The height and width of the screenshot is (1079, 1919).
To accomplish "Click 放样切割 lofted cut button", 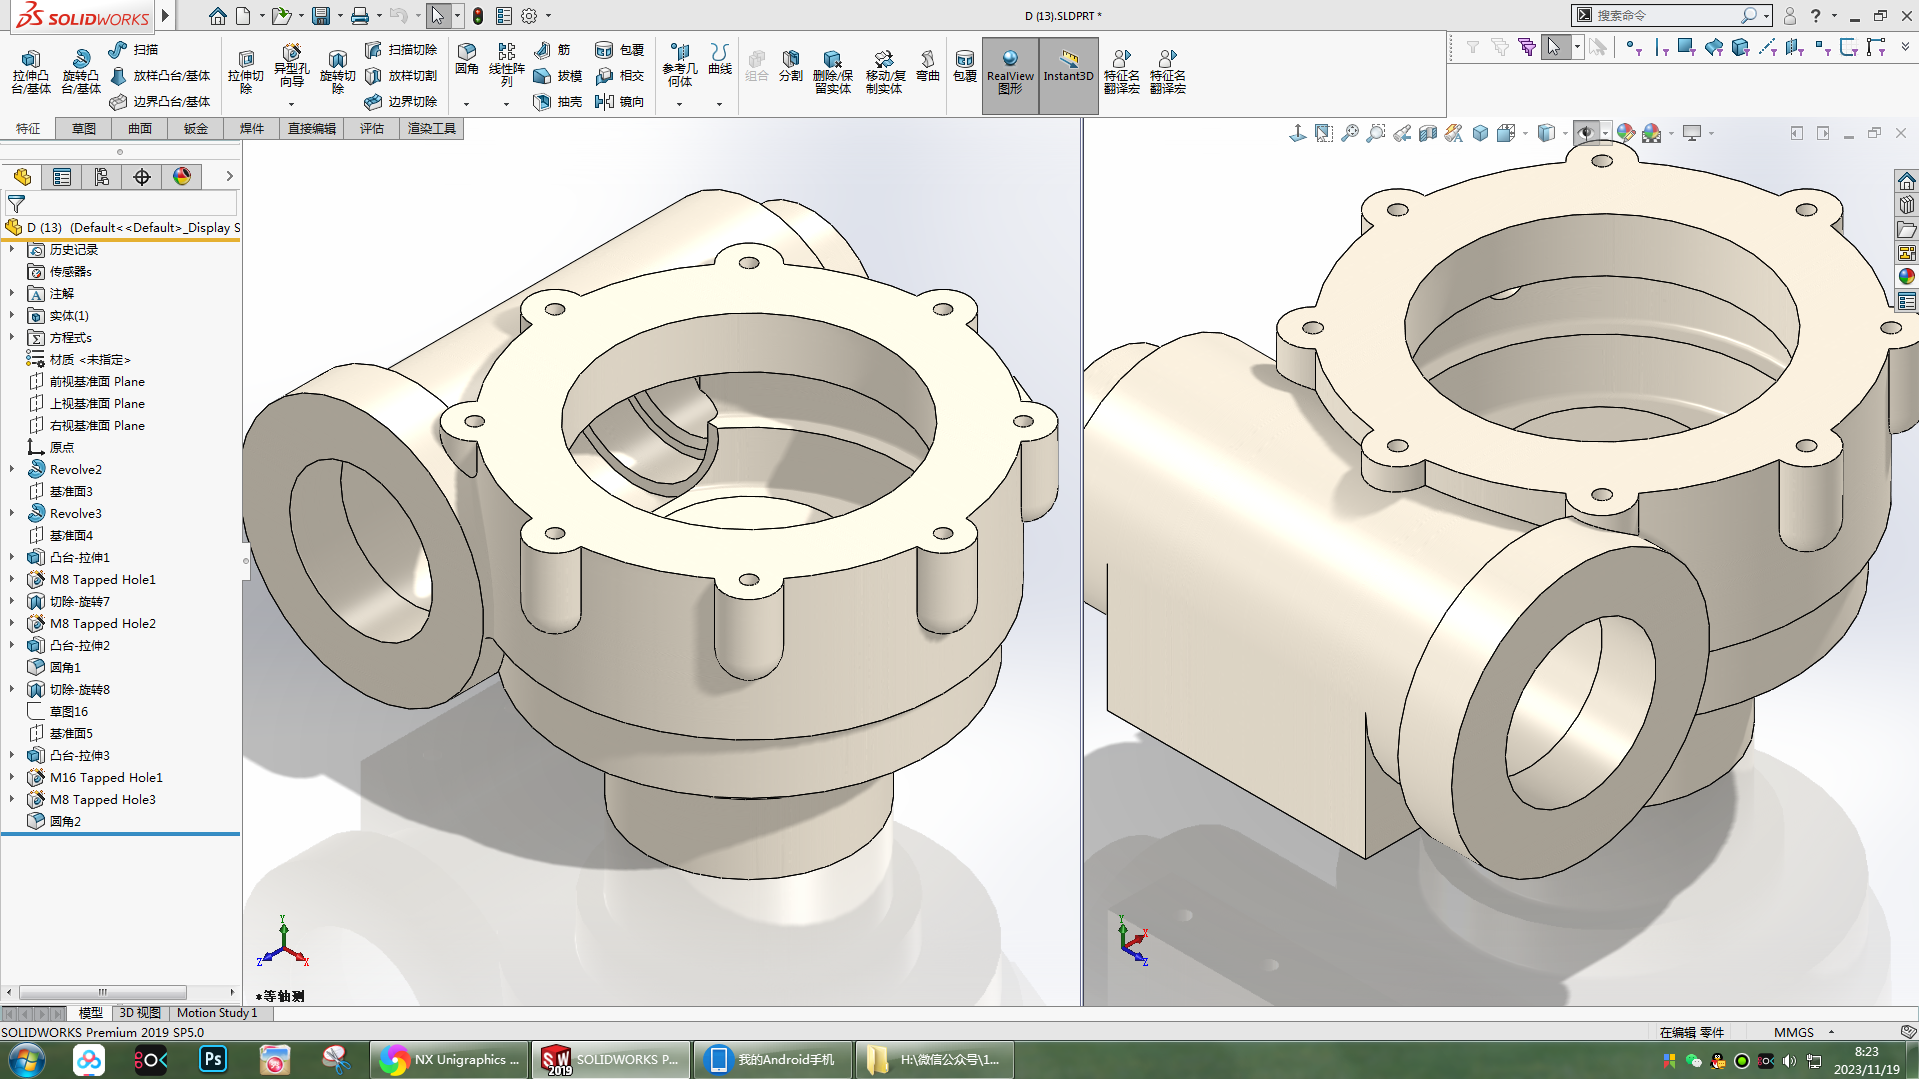I will (x=401, y=75).
